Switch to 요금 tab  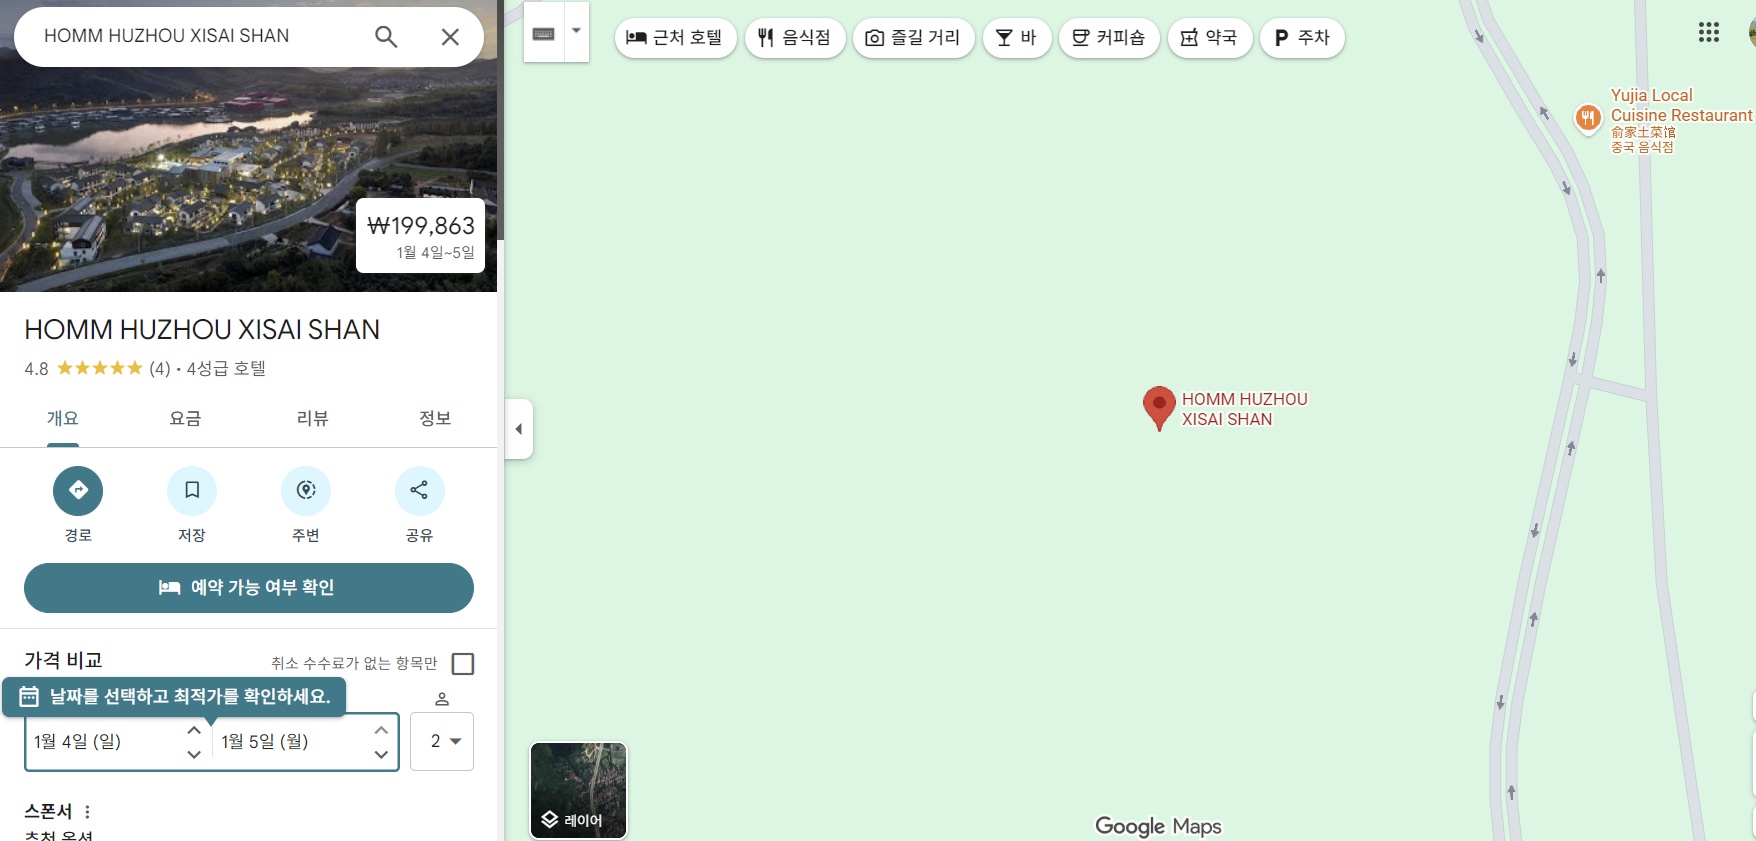(x=186, y=419)
